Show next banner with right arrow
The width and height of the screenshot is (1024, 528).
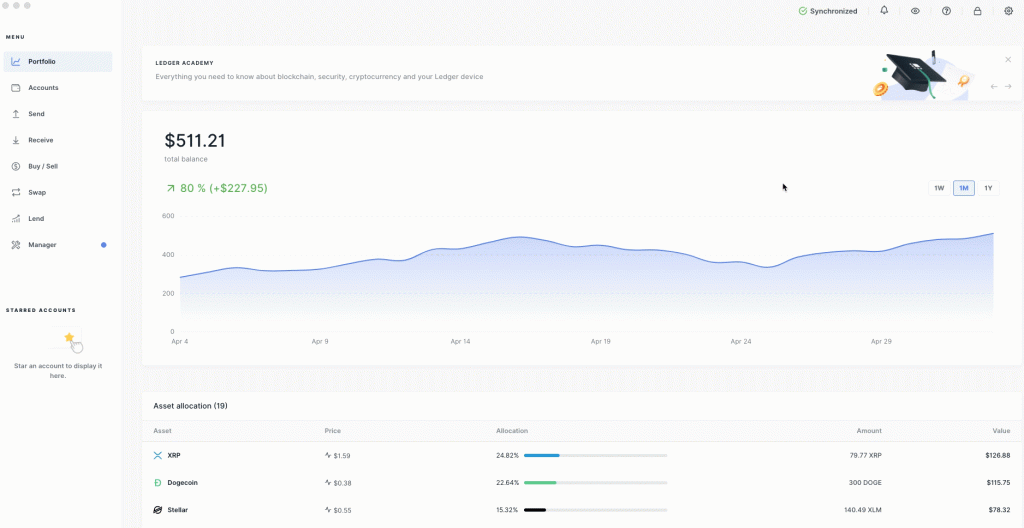click(x=1008, y=86)
